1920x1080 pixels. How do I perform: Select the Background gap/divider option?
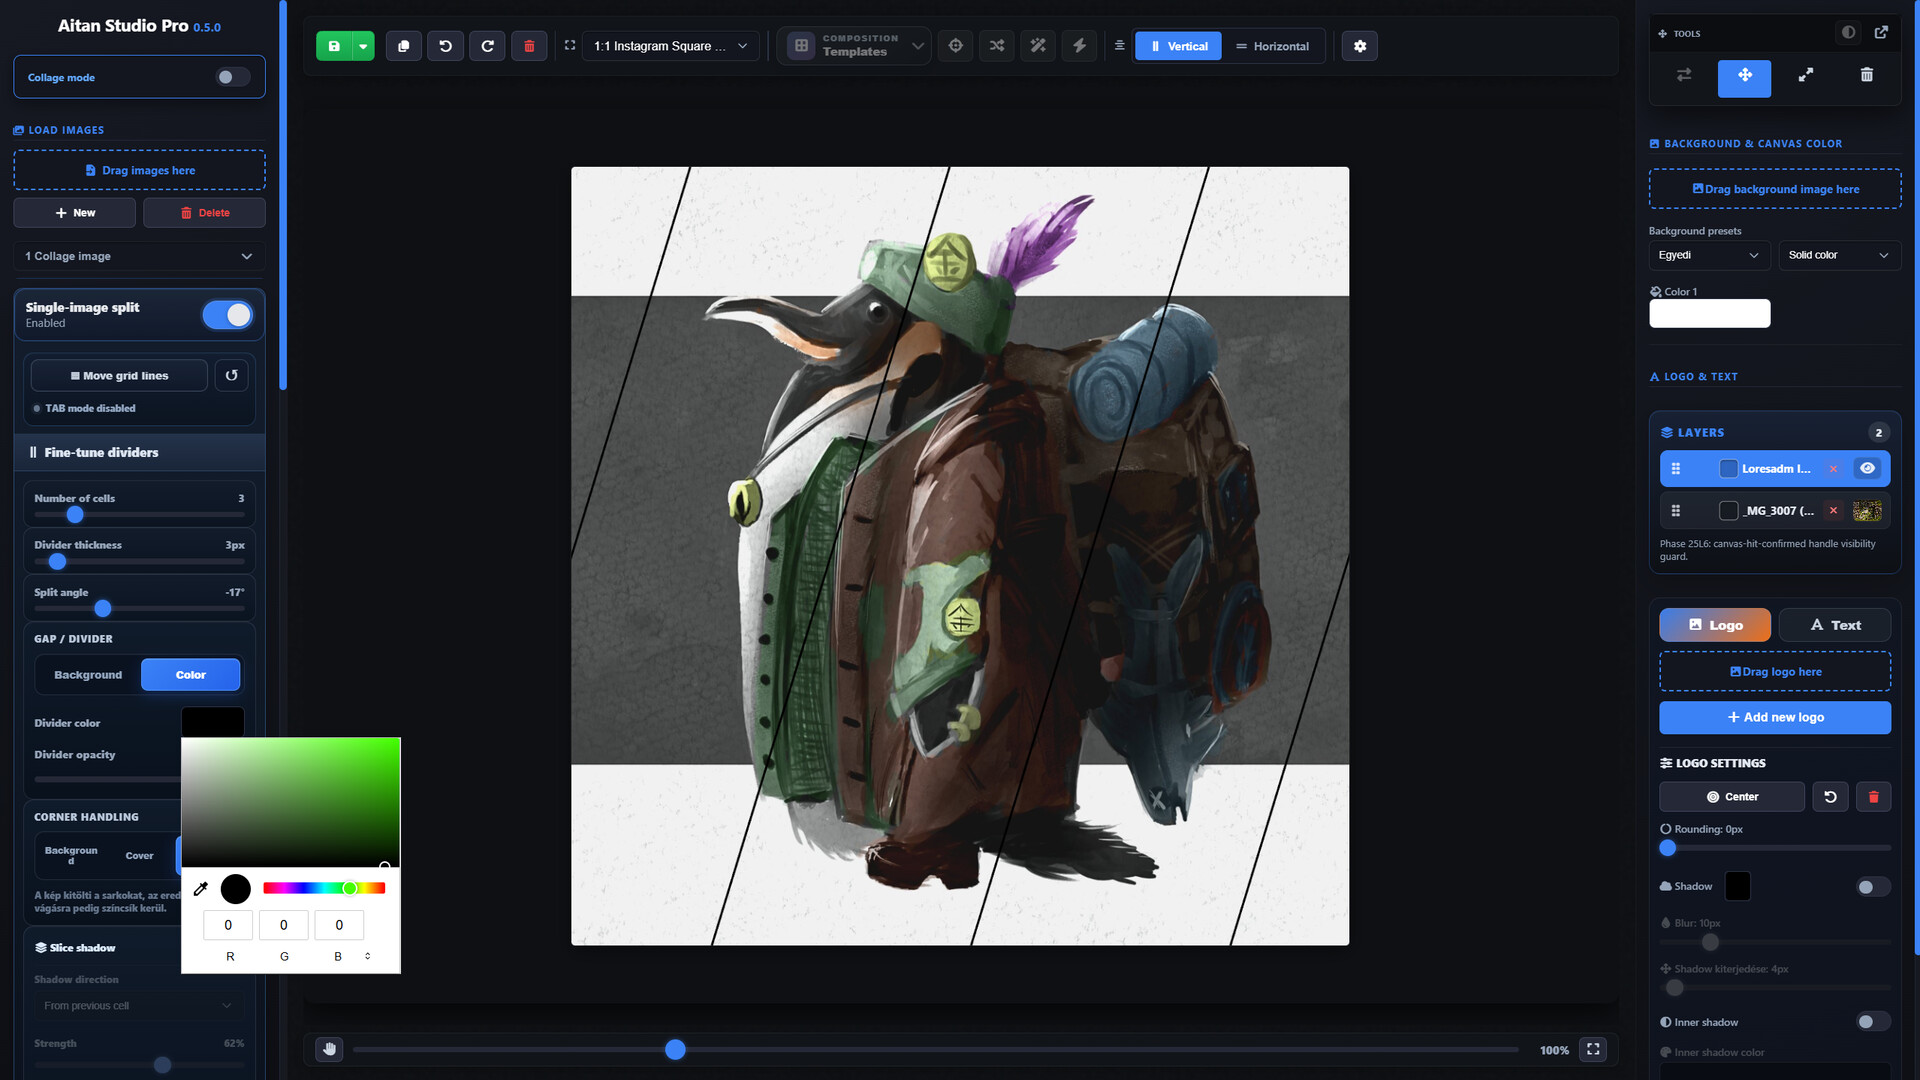[88, 675]
